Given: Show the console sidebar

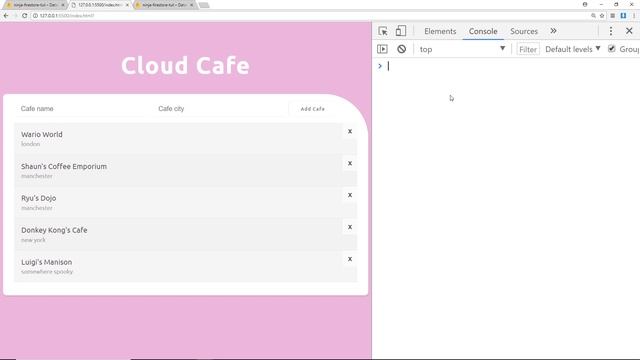Looking at the screenshot, I should coord(382,49).
